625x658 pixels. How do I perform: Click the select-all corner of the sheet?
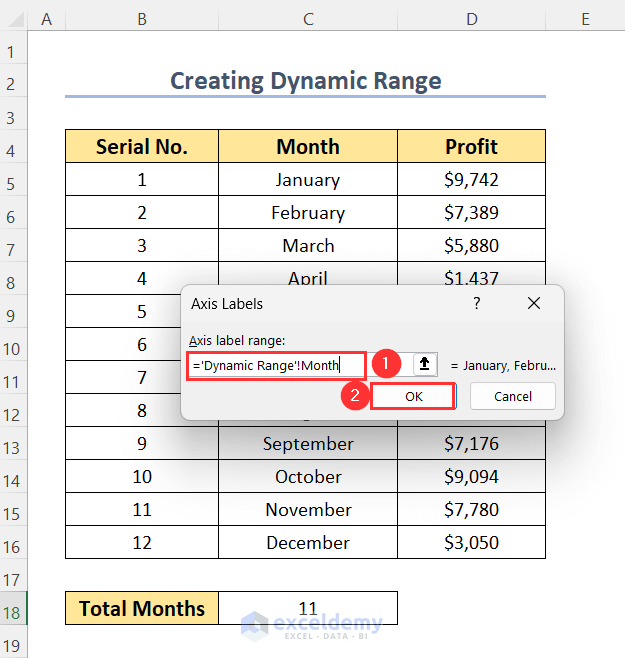tap(14, 18)
